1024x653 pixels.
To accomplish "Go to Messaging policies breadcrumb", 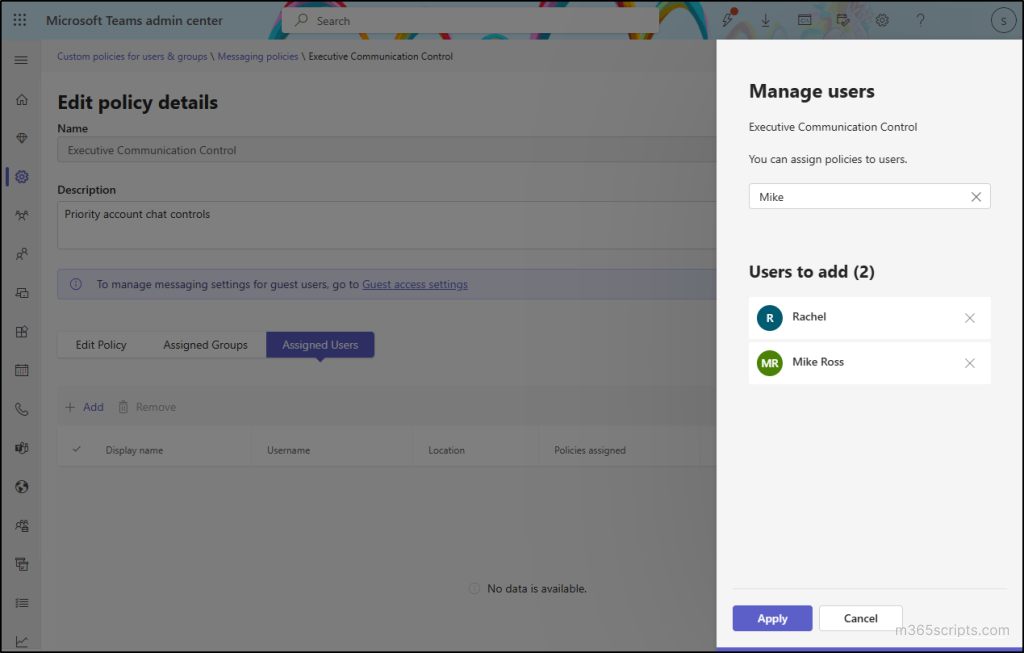I will [x=258, y=56].
